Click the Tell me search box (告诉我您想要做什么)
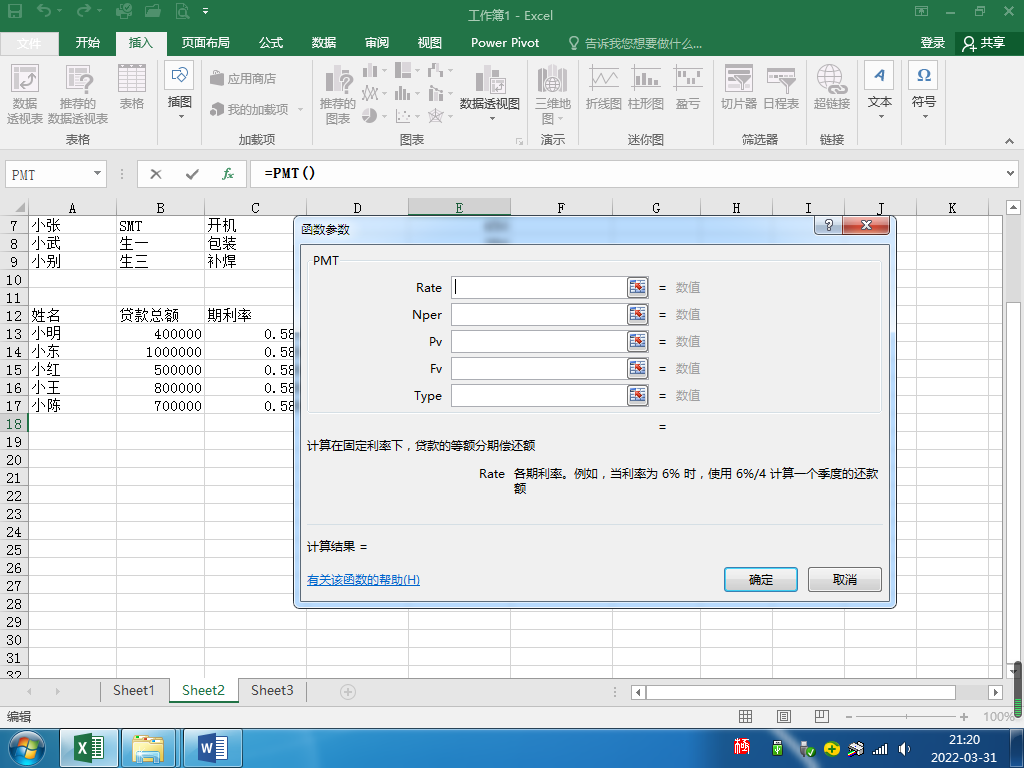This screenshot has height=768, width=1024. pyautogui.click(x=635, y=43)
